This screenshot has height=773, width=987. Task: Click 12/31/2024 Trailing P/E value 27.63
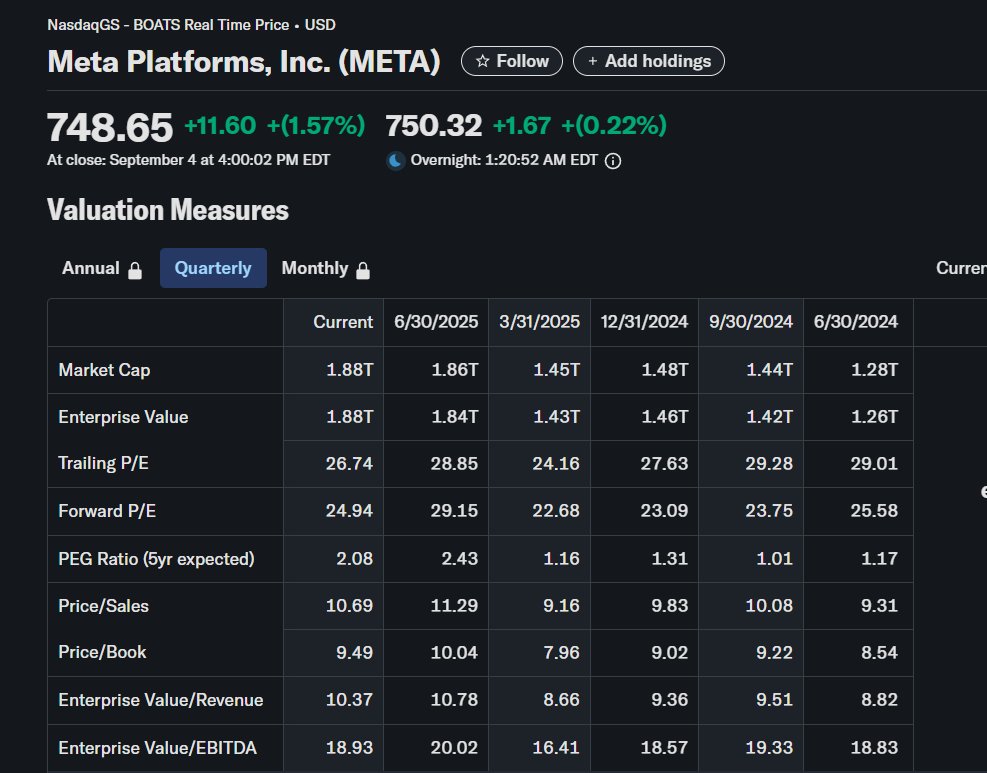click(x=664, y=464)
